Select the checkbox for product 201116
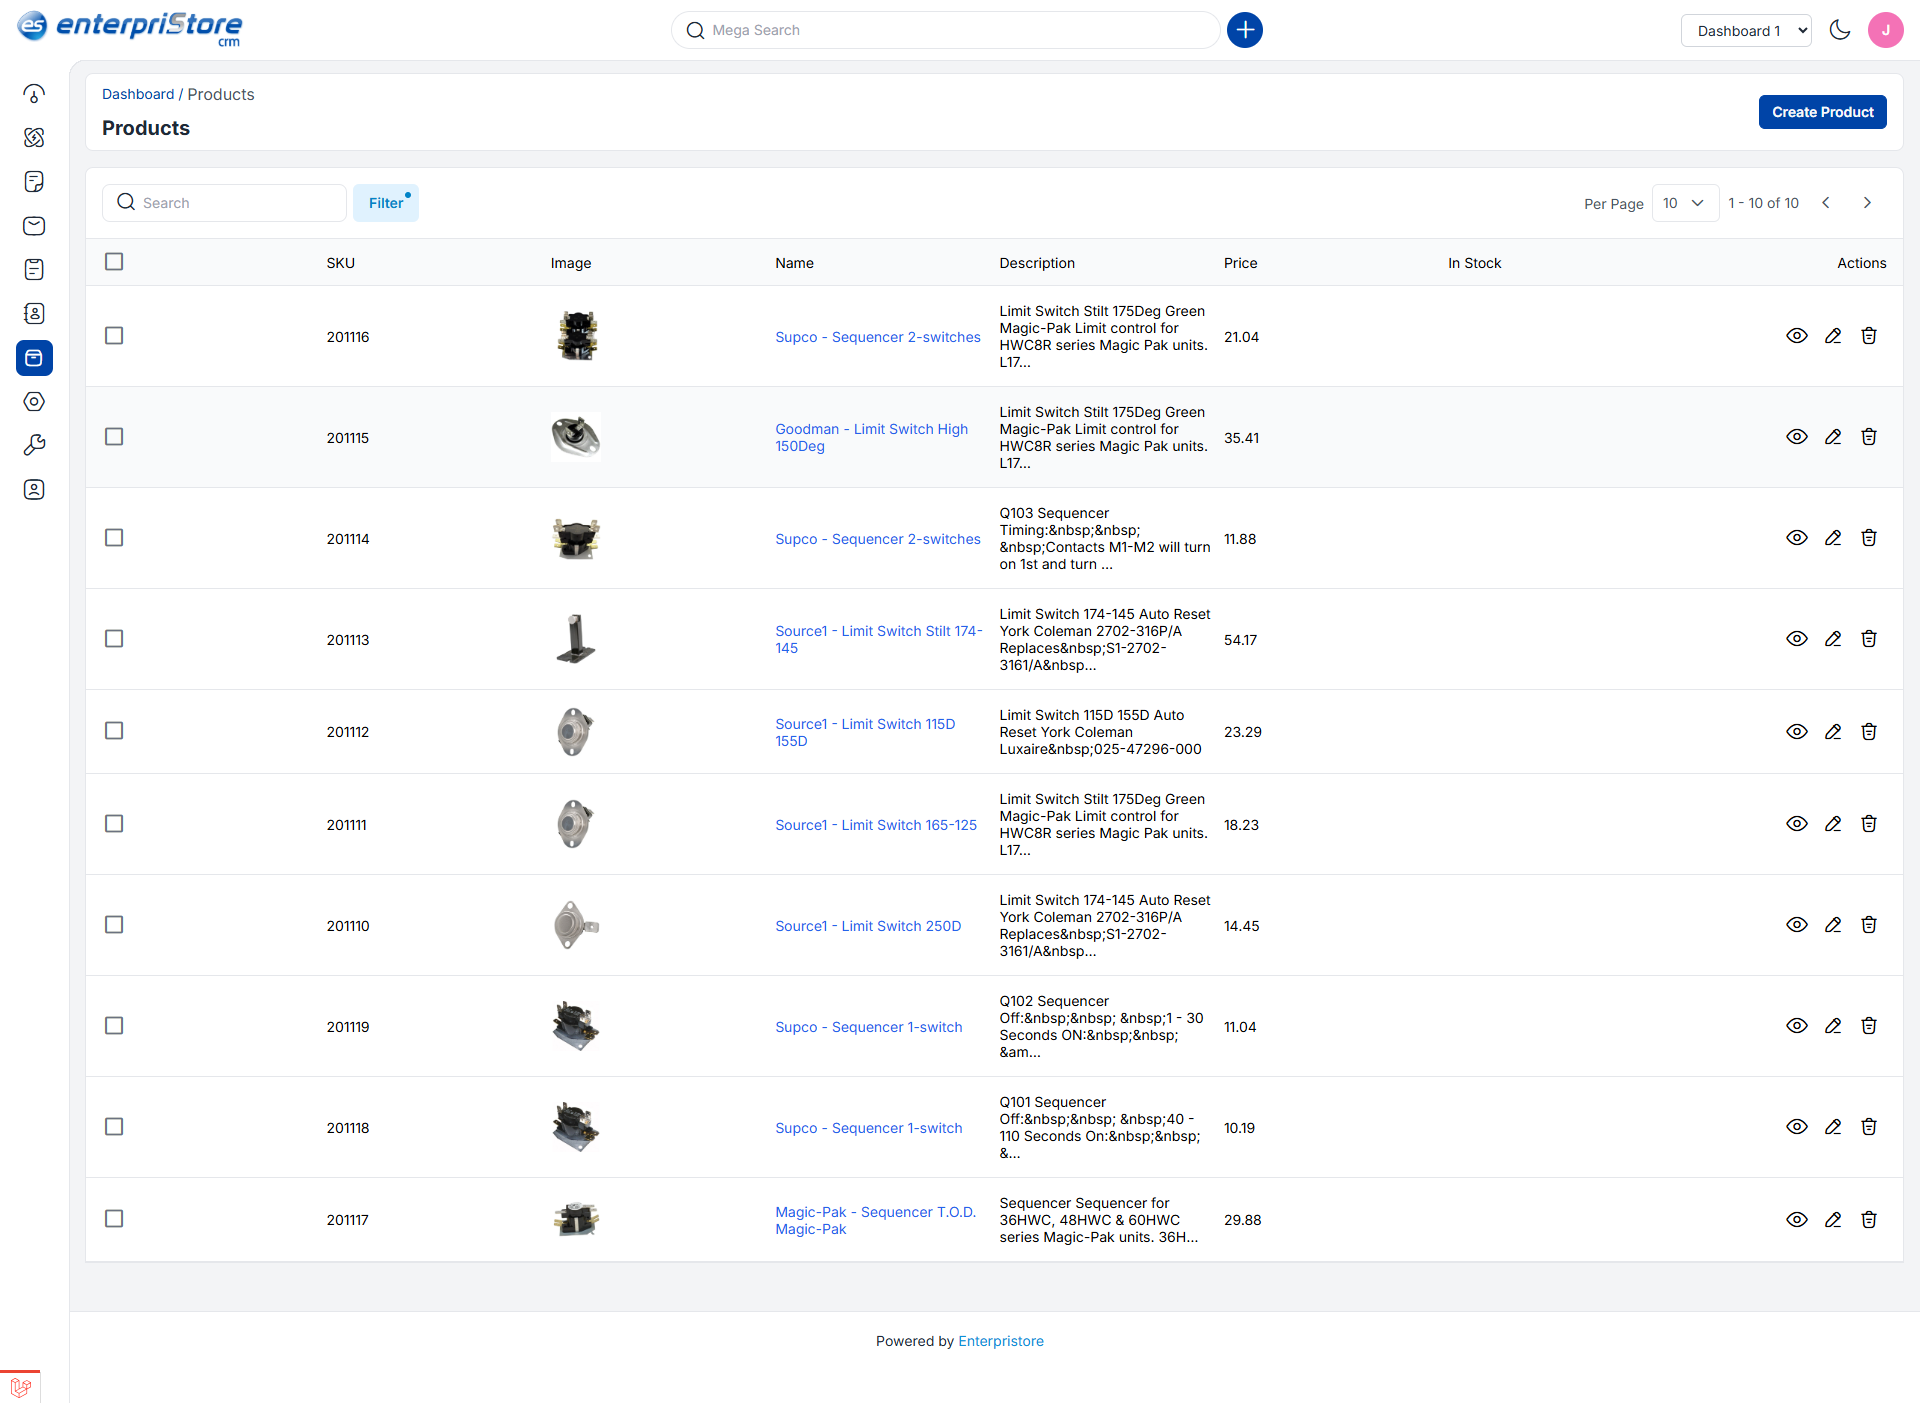1920x1403 pixels. (114, 336)
